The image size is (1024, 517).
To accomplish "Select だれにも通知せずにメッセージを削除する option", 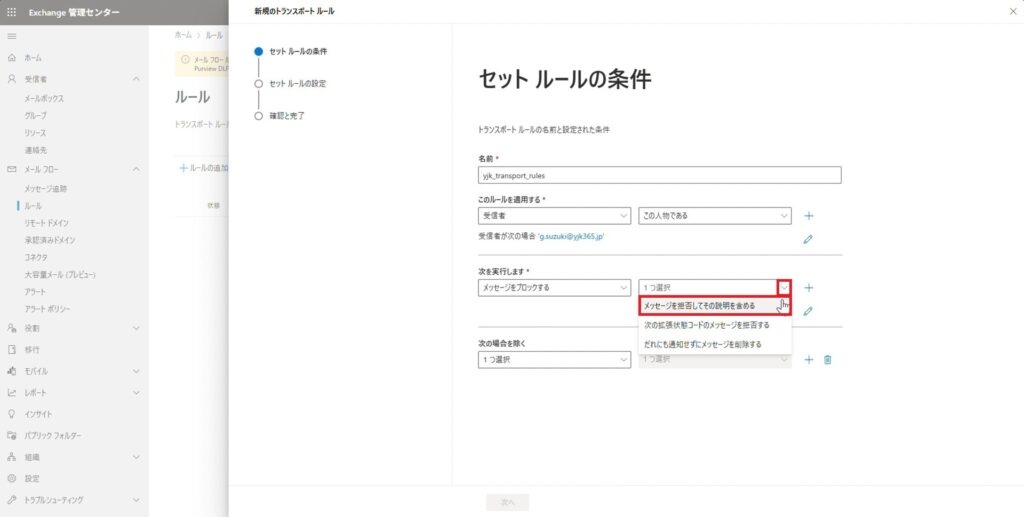I will (715, 344).
